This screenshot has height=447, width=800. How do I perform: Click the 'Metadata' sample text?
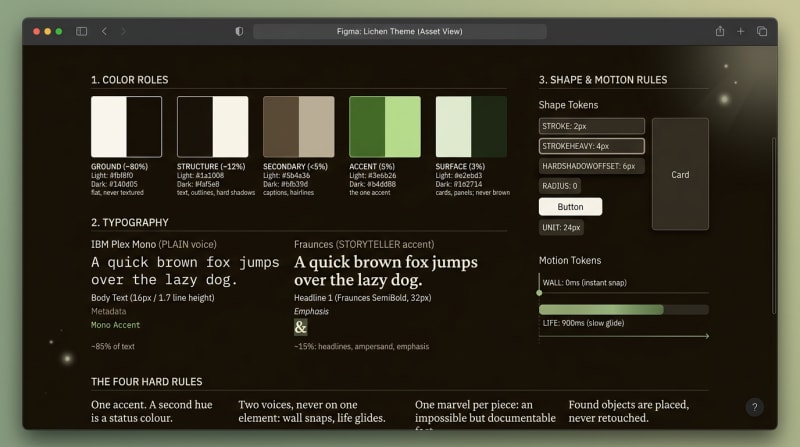click(x=109, y=311)
